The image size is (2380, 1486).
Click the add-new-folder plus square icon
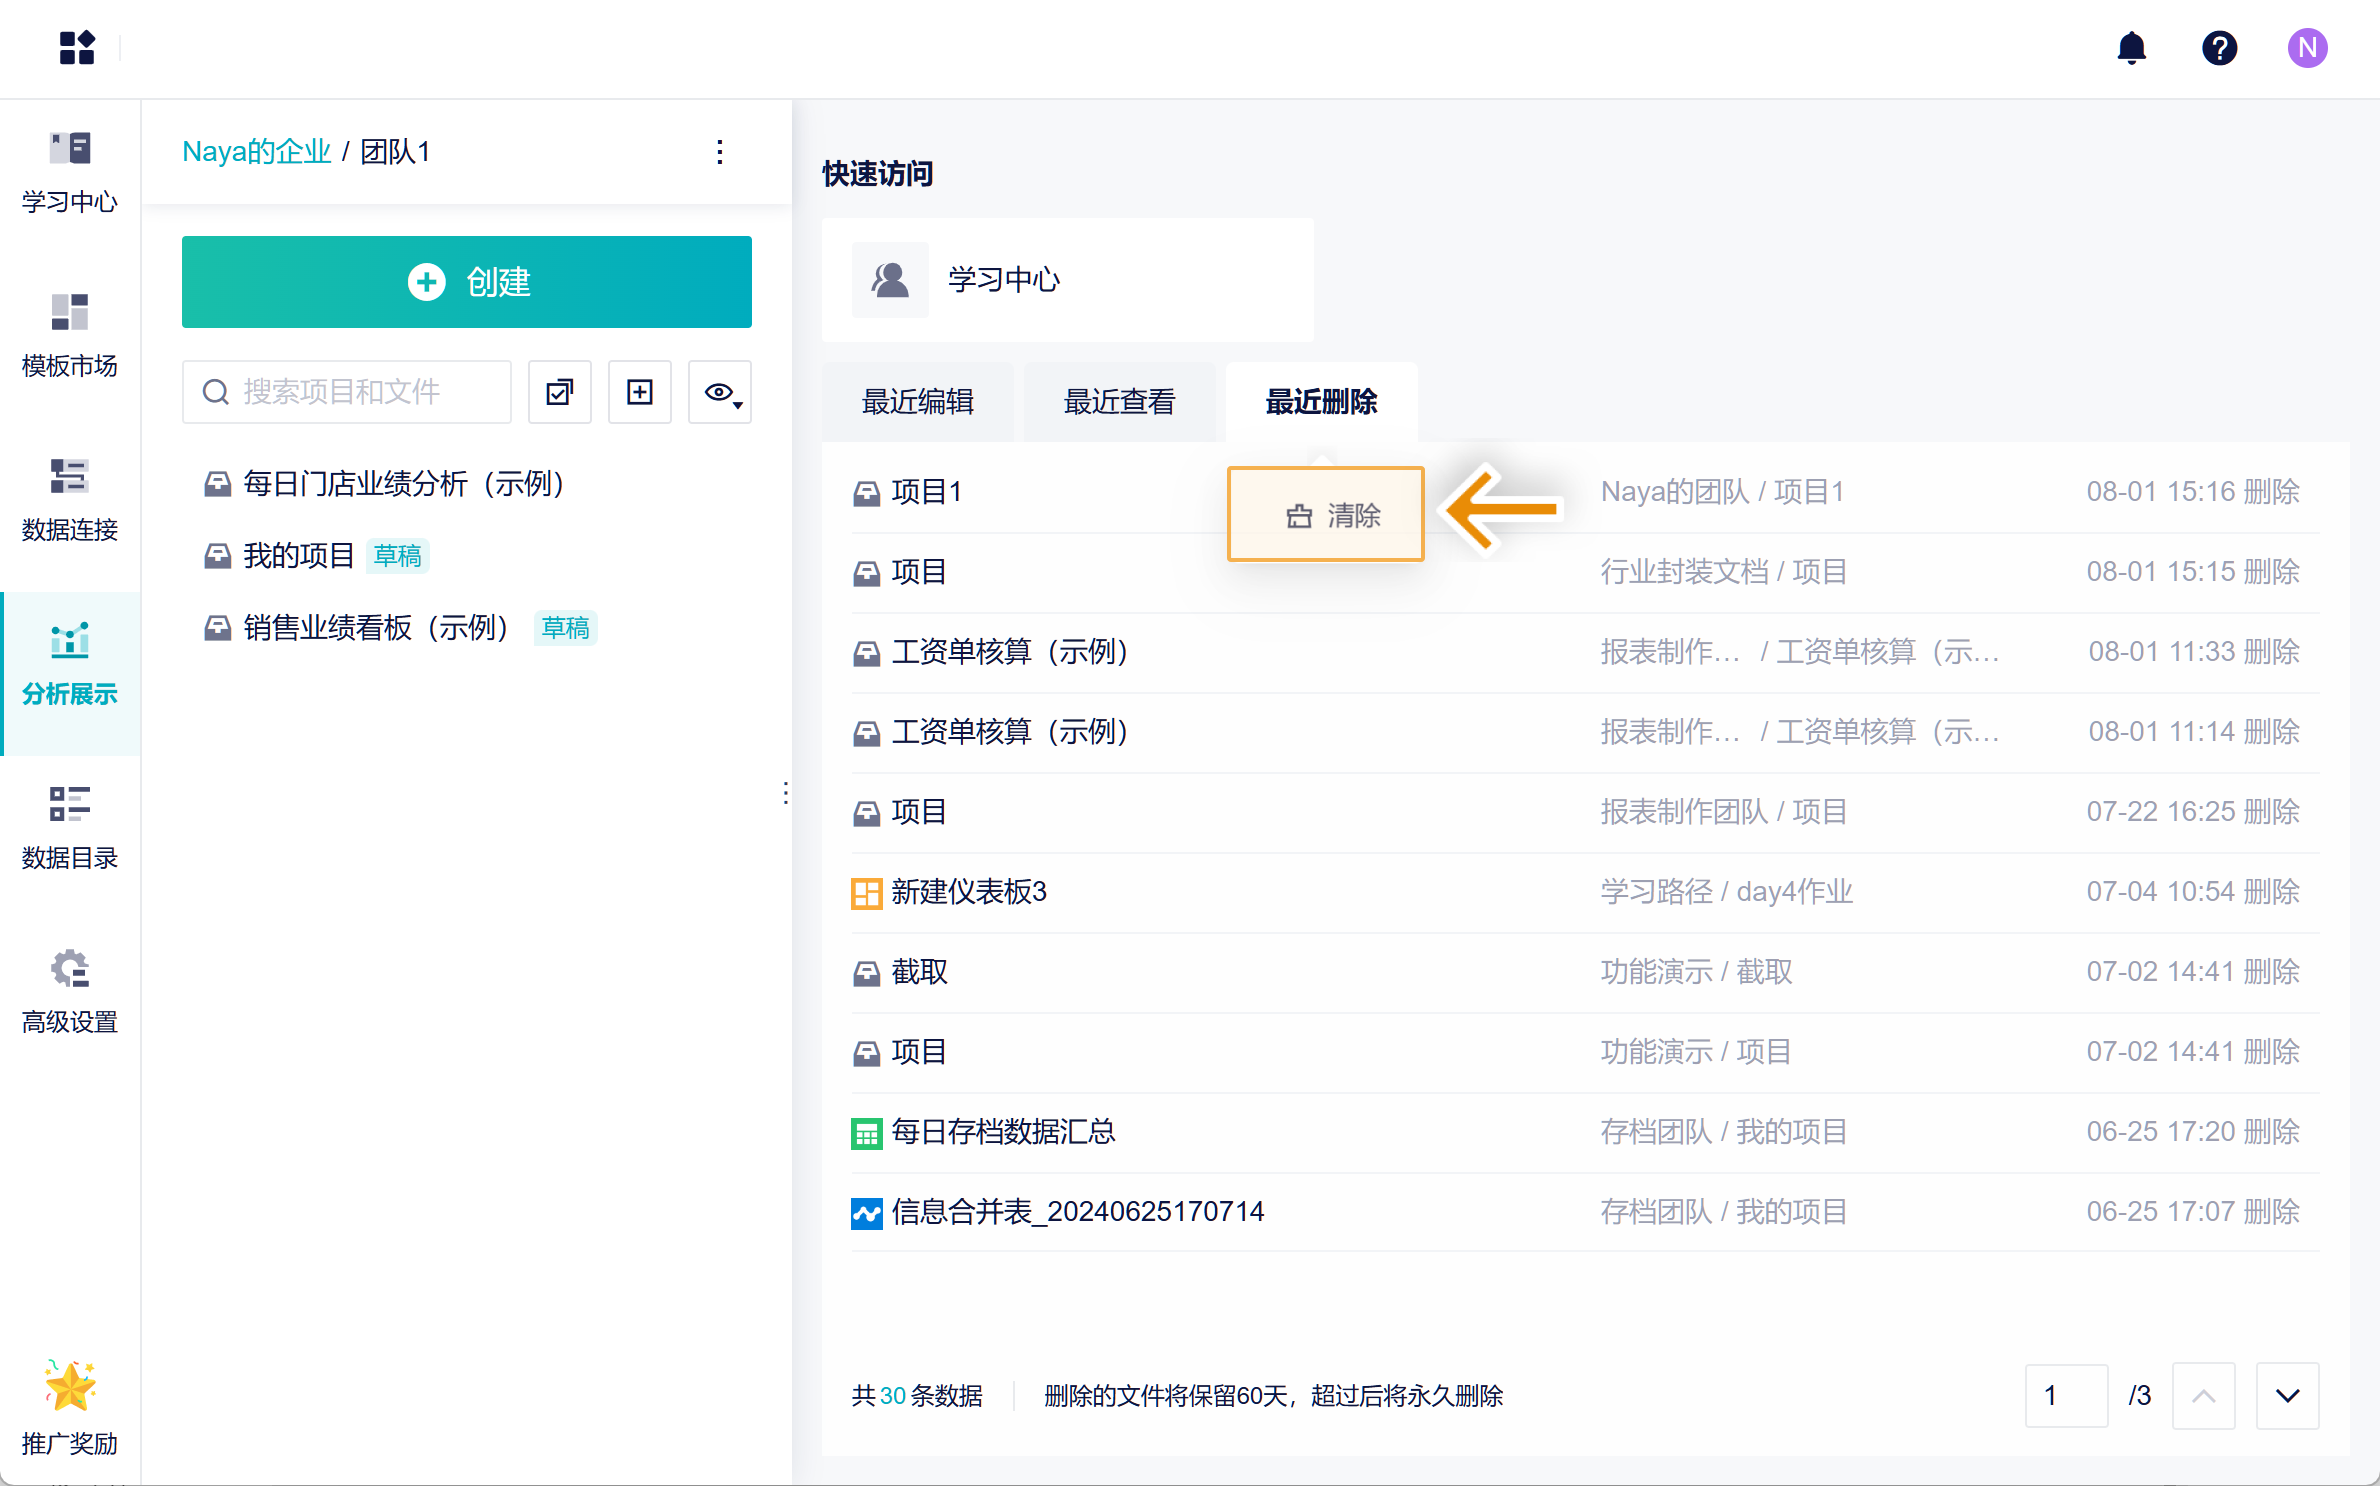point(640,392)
